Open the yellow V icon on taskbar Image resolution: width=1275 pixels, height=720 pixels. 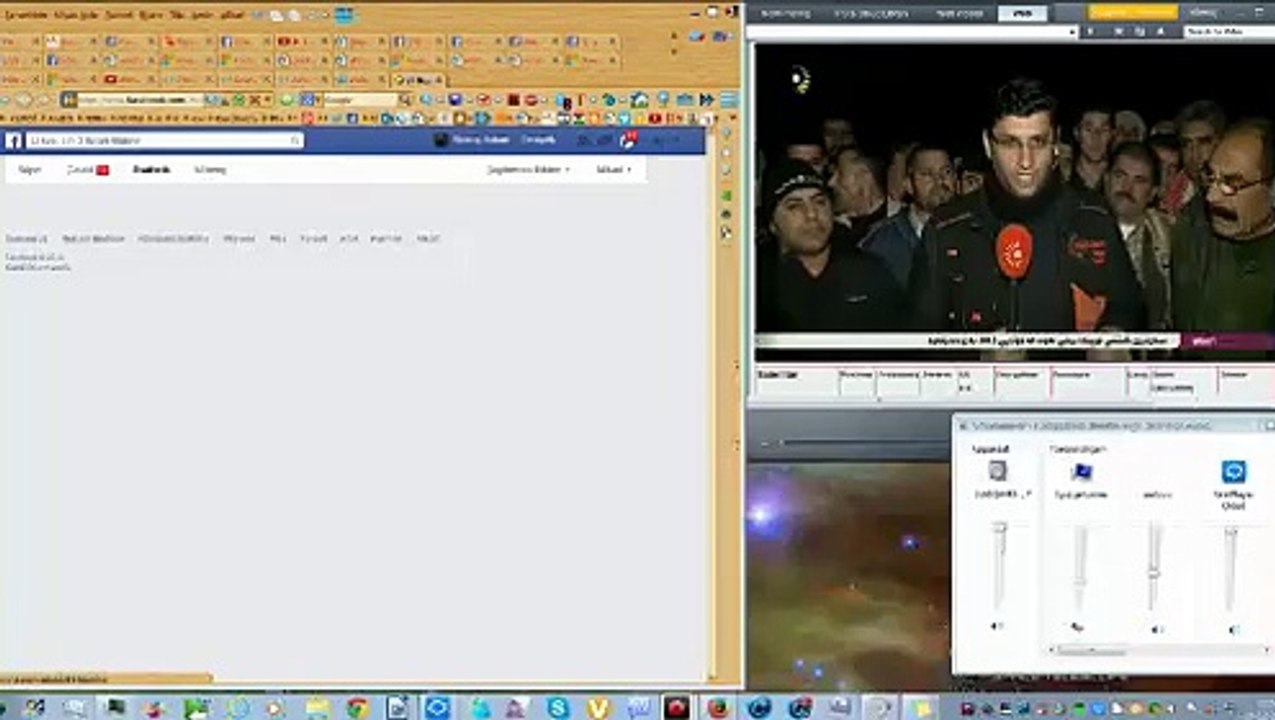click(x=598, y=708)
